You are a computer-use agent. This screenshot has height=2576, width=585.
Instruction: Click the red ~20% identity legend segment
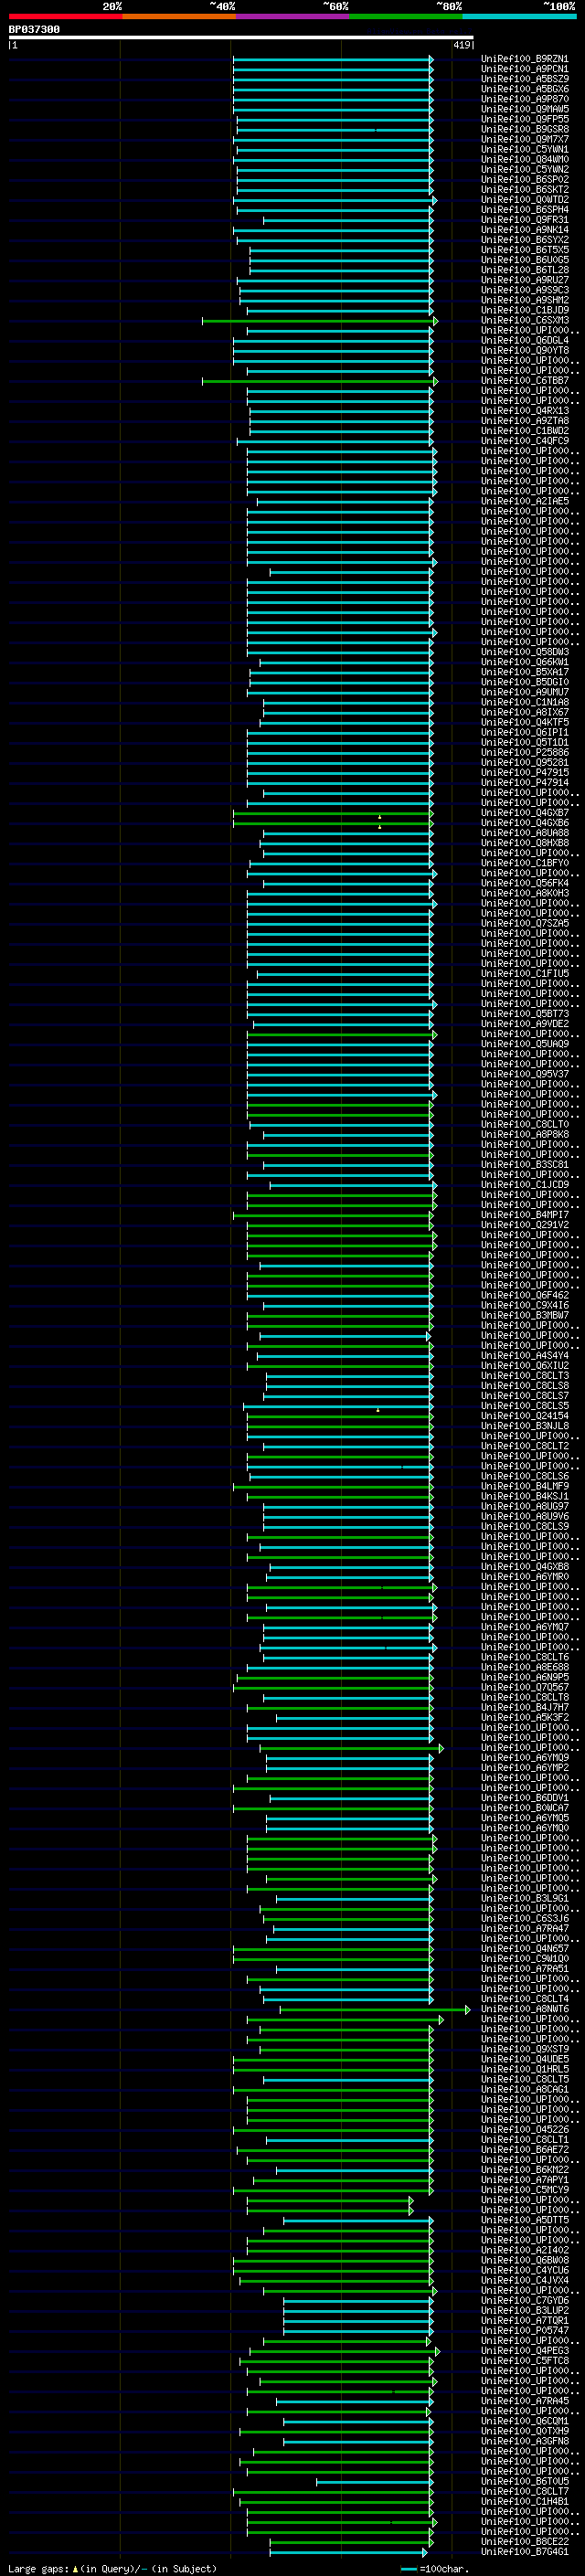(x=65, y=16)
